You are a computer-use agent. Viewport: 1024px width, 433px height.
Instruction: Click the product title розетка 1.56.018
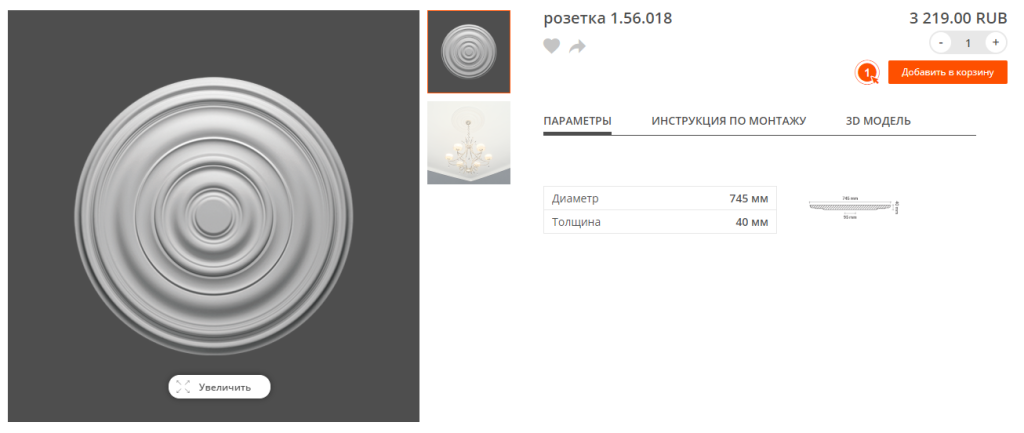(608, 18)
